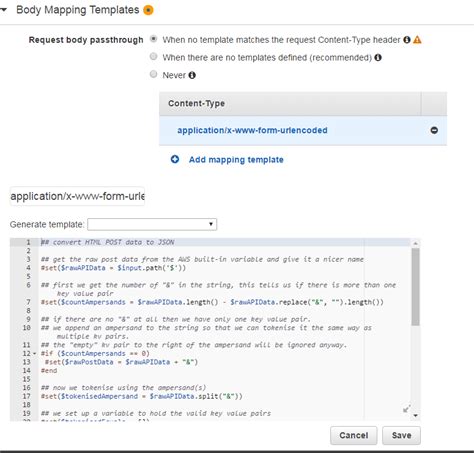Select the Never passthrough radio button
The image size is (474, 453).
click(153, 74)
